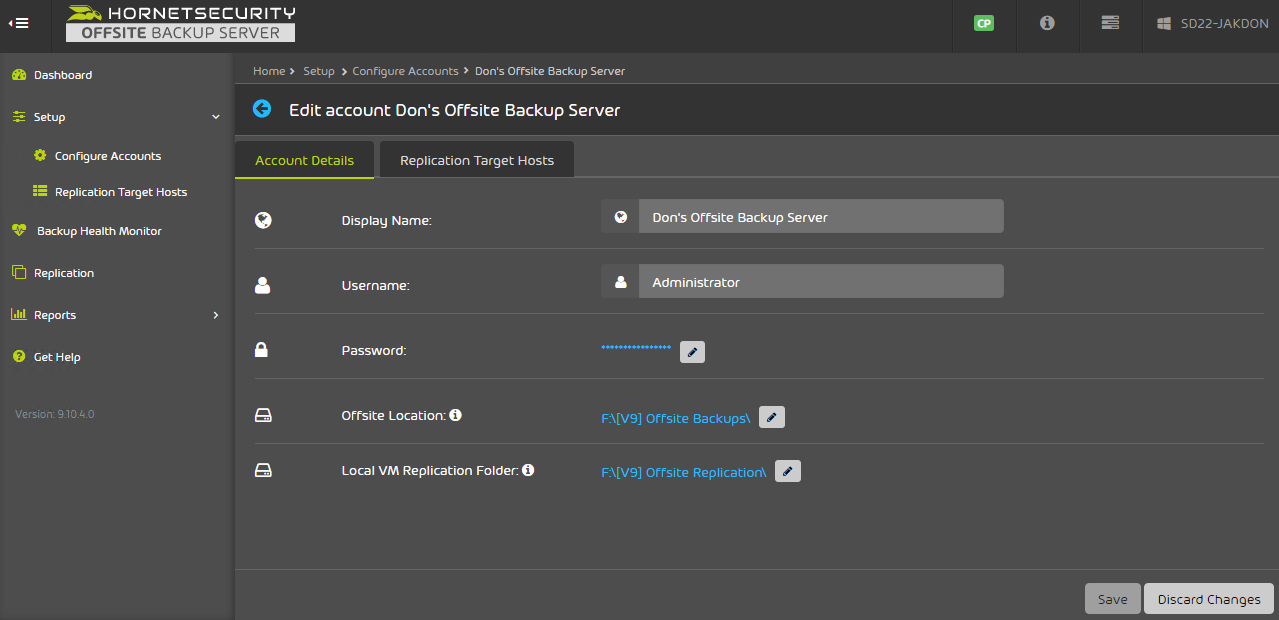Expand the Reports submenu arrow

pos(216,315)
